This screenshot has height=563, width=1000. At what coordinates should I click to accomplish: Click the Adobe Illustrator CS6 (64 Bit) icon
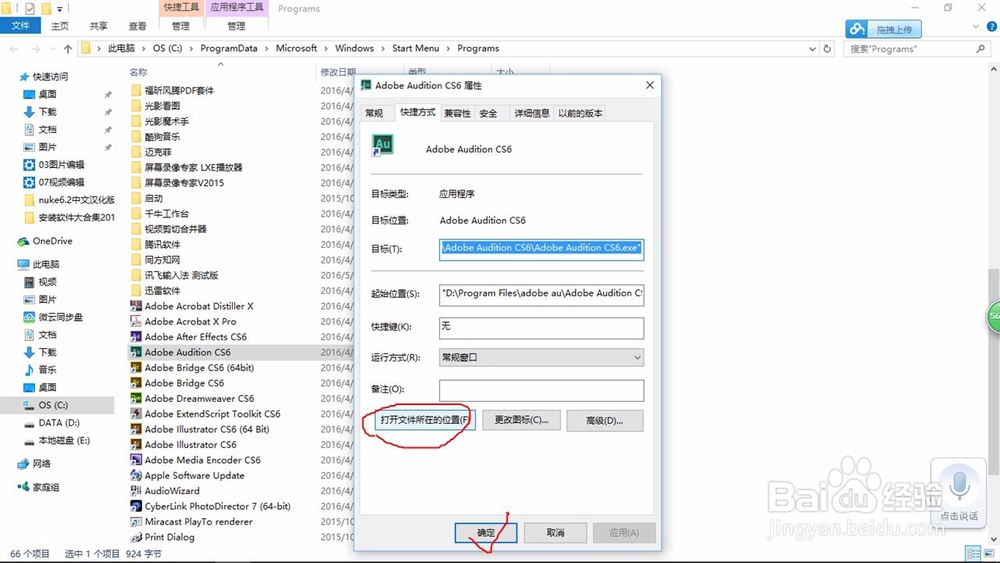tap(136, 429)
